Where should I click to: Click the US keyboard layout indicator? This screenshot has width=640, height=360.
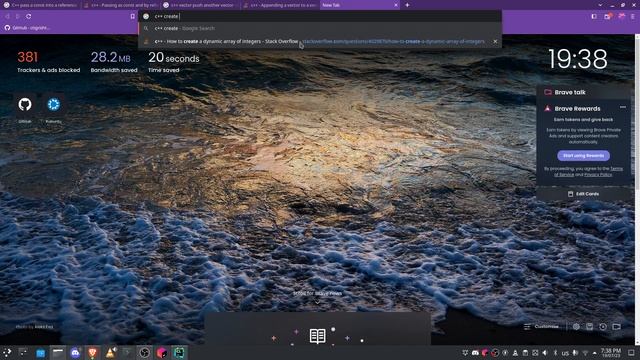(565, 353)
